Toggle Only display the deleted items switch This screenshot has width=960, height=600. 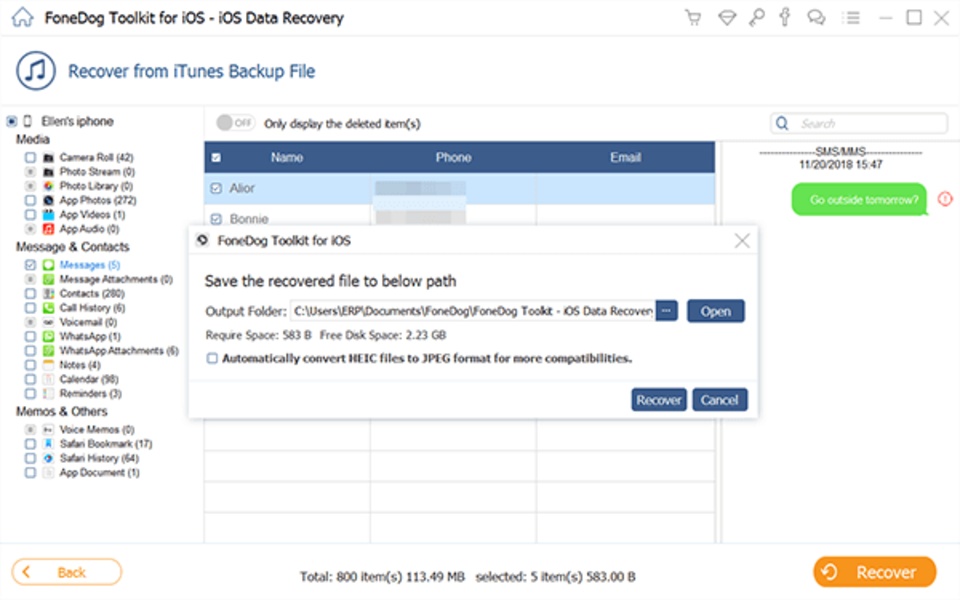point(235,122)
